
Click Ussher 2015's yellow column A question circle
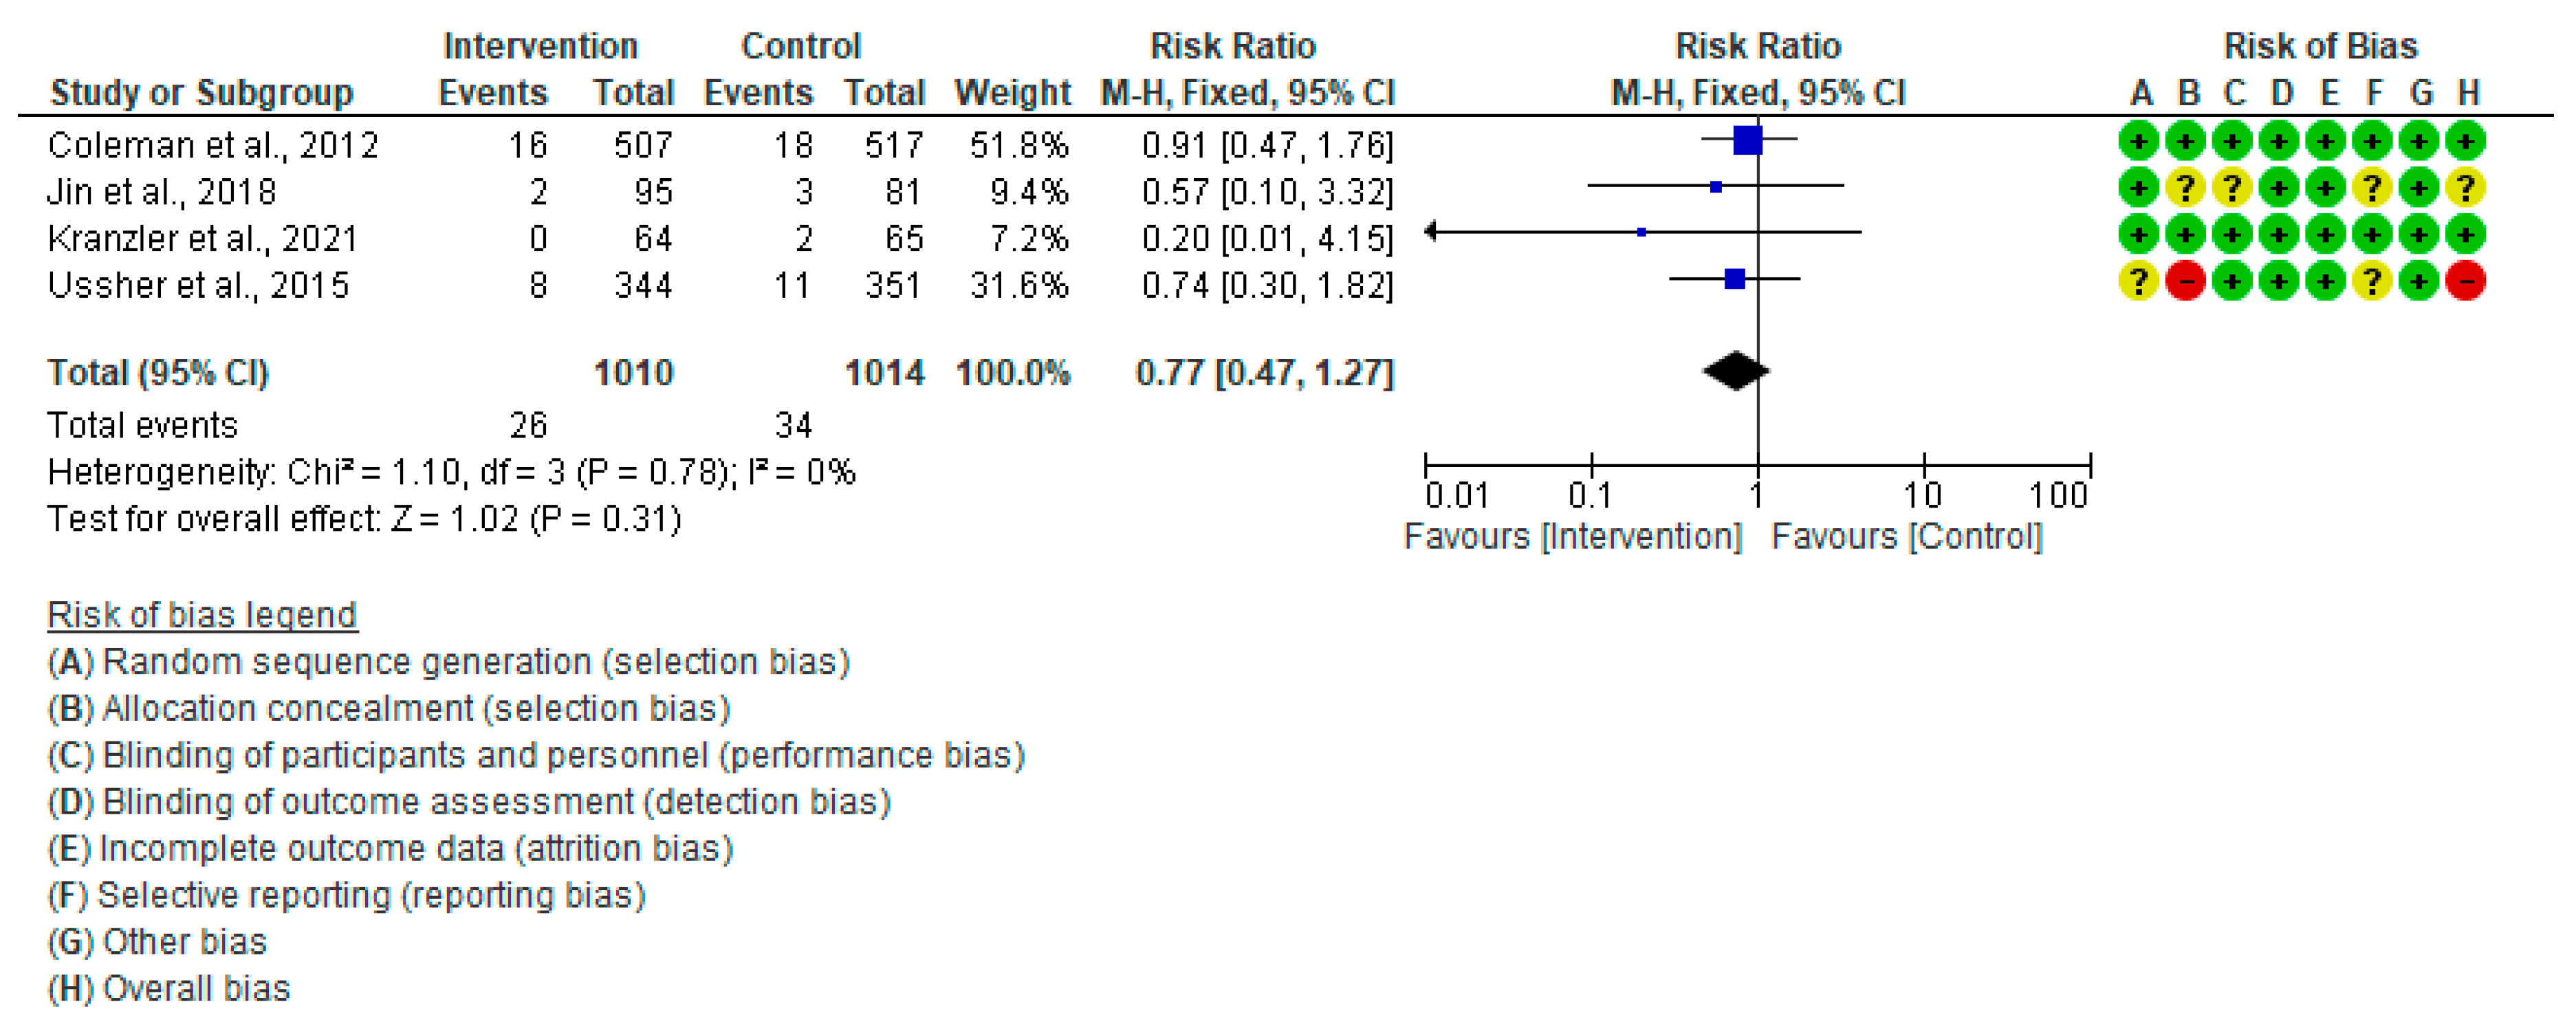[2138, 282]
